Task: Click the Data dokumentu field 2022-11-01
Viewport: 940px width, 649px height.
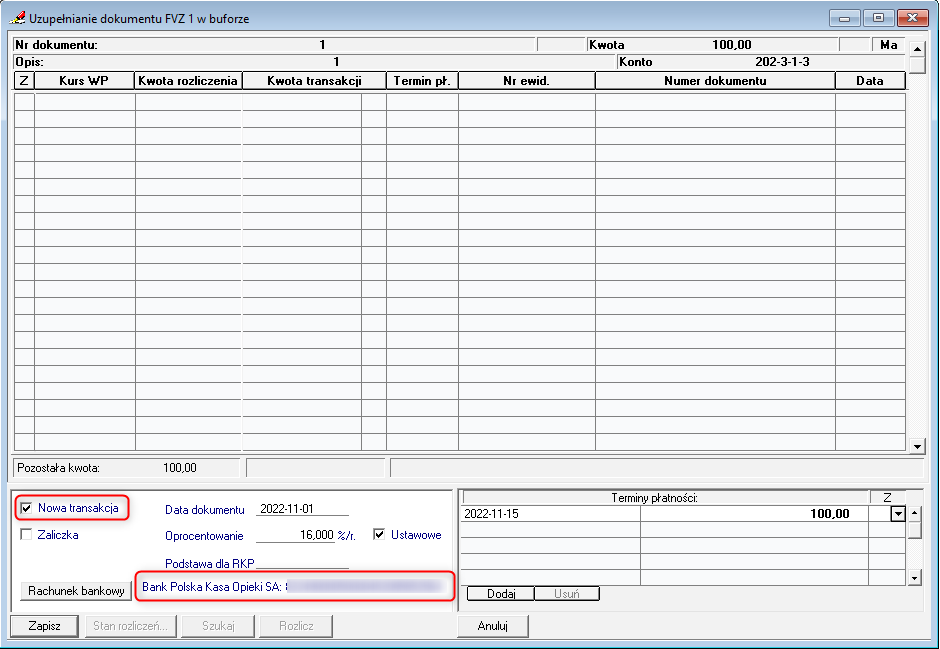Action: (x=302, y=509)
